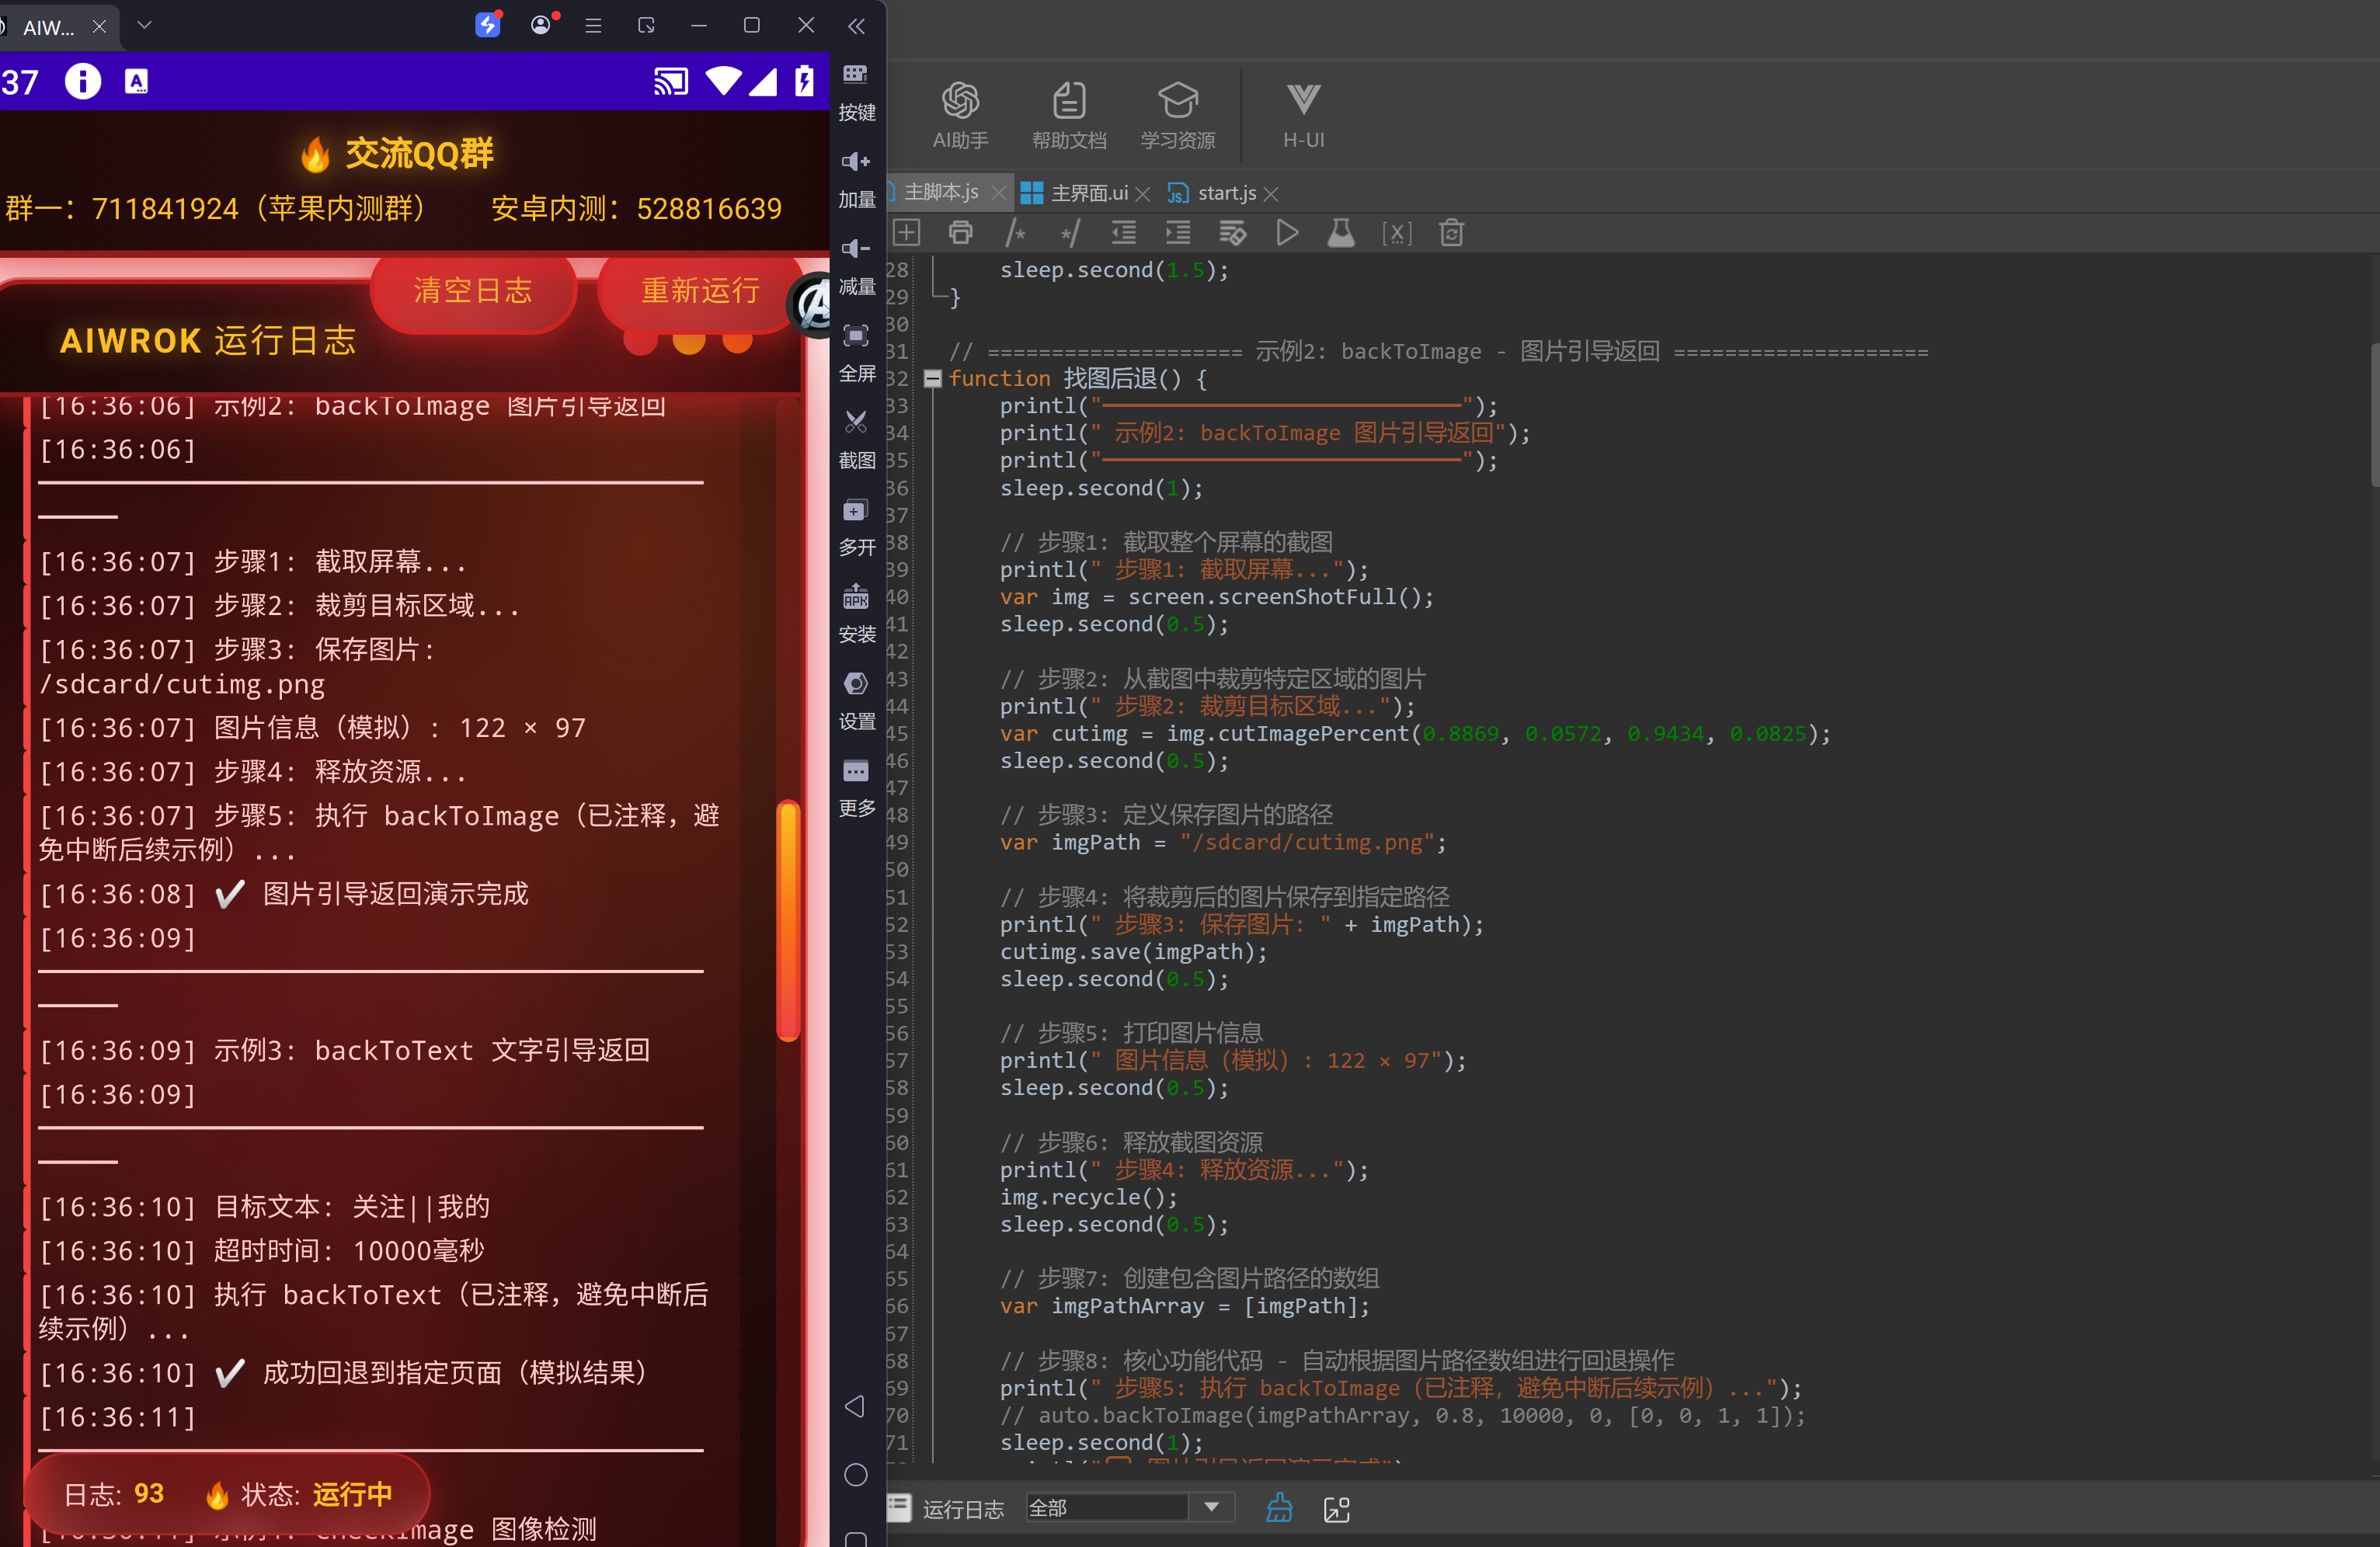Viewport: 2380px width, 1547px height.
Task: Close the start.js tab
Action: tap(1271, 194)
